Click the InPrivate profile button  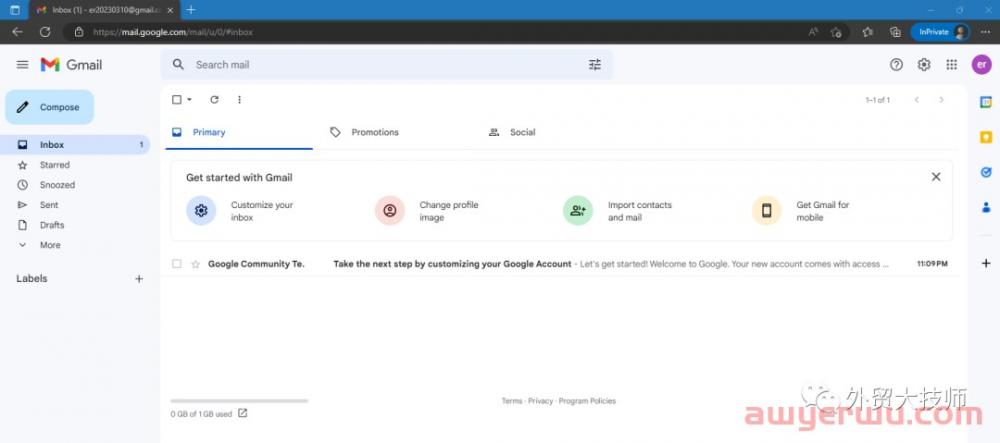(940, 32)
